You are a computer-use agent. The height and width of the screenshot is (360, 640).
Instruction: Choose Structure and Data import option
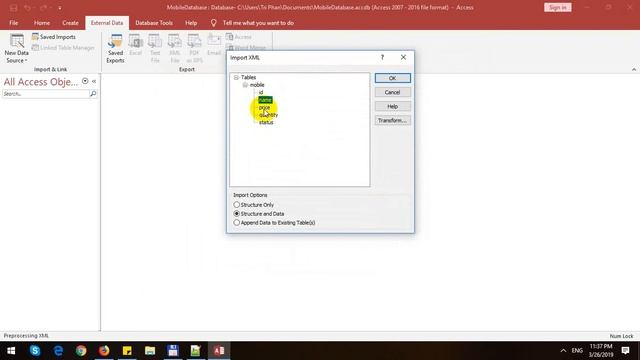[x=259, y=214]
